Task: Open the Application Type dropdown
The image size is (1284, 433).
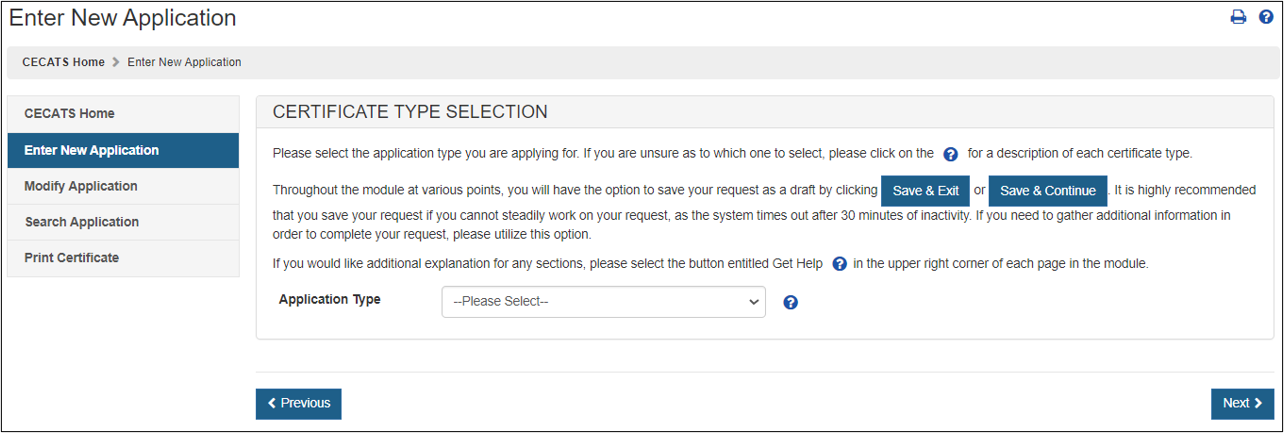Action: click(603, 302)
